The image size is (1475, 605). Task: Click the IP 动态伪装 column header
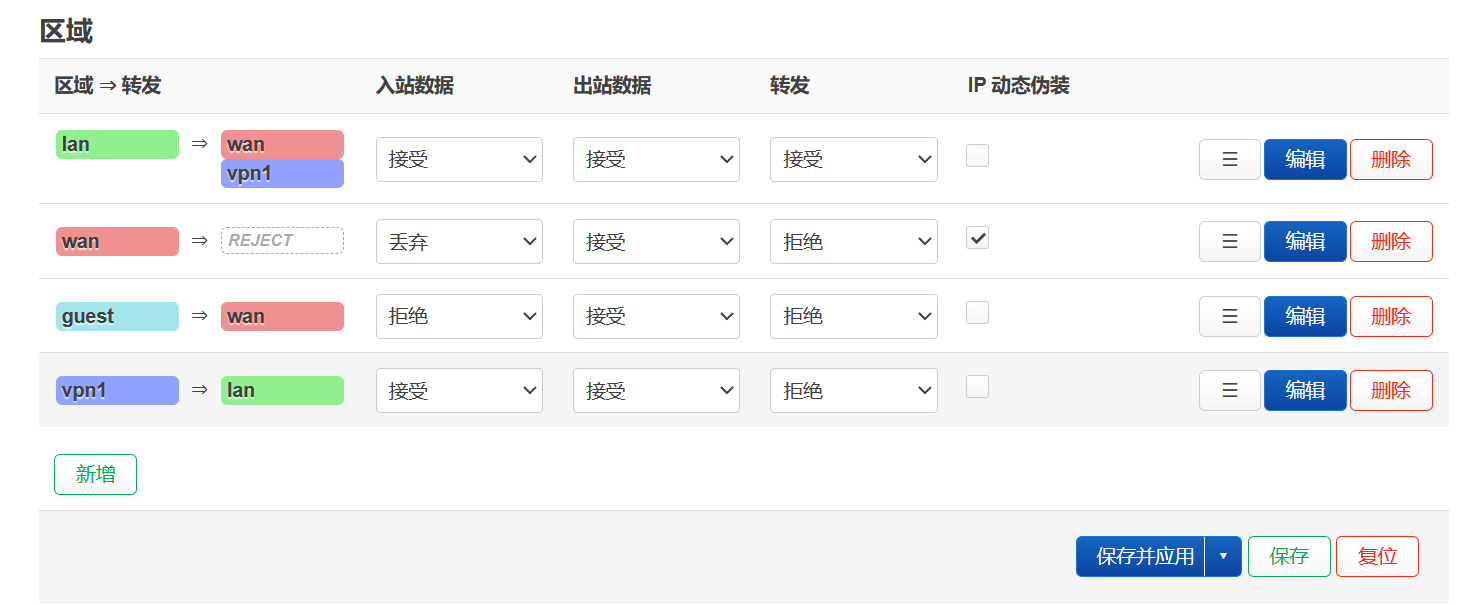pyautogui.click(x=1018, y=86)
